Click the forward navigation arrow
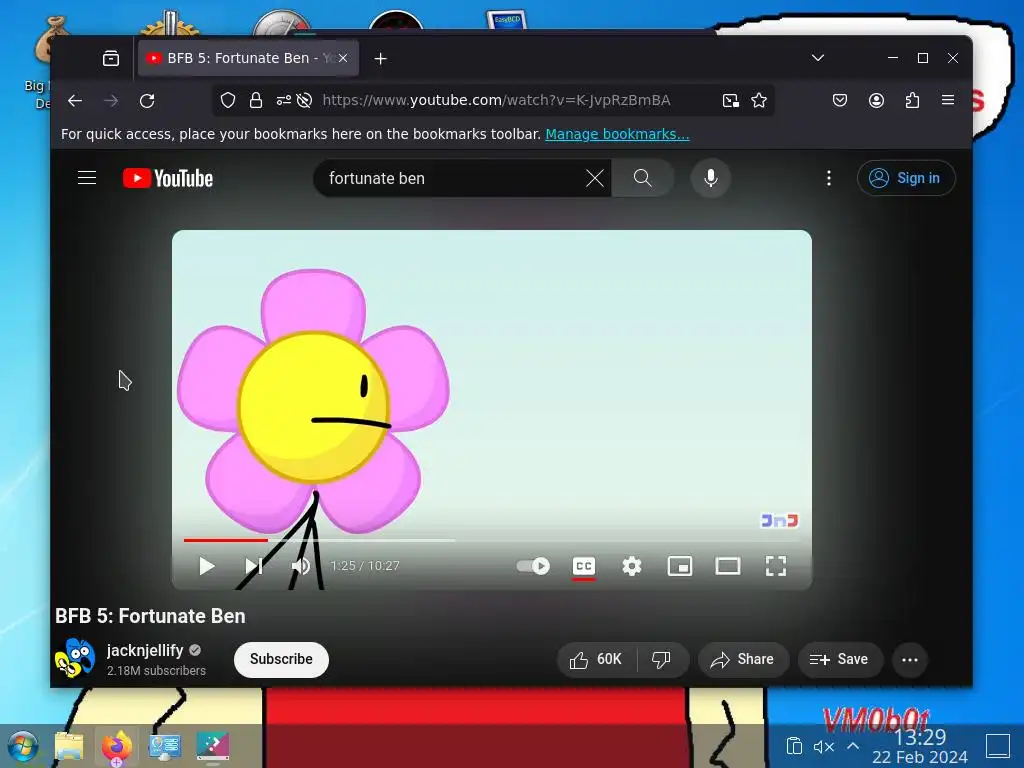Screen dimensions: 1024x768 111,101
